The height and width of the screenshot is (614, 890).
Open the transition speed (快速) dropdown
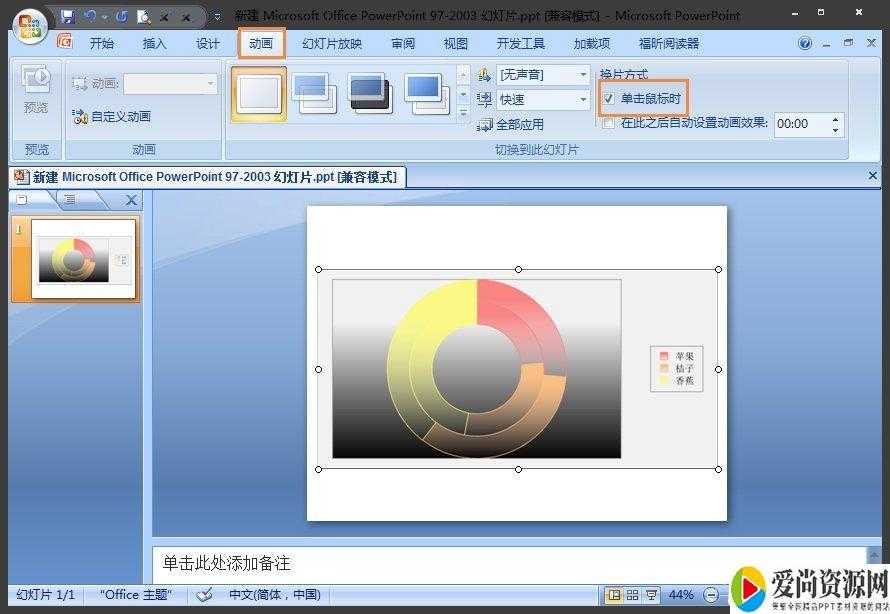pyautogui.click(x=583, y=99)
